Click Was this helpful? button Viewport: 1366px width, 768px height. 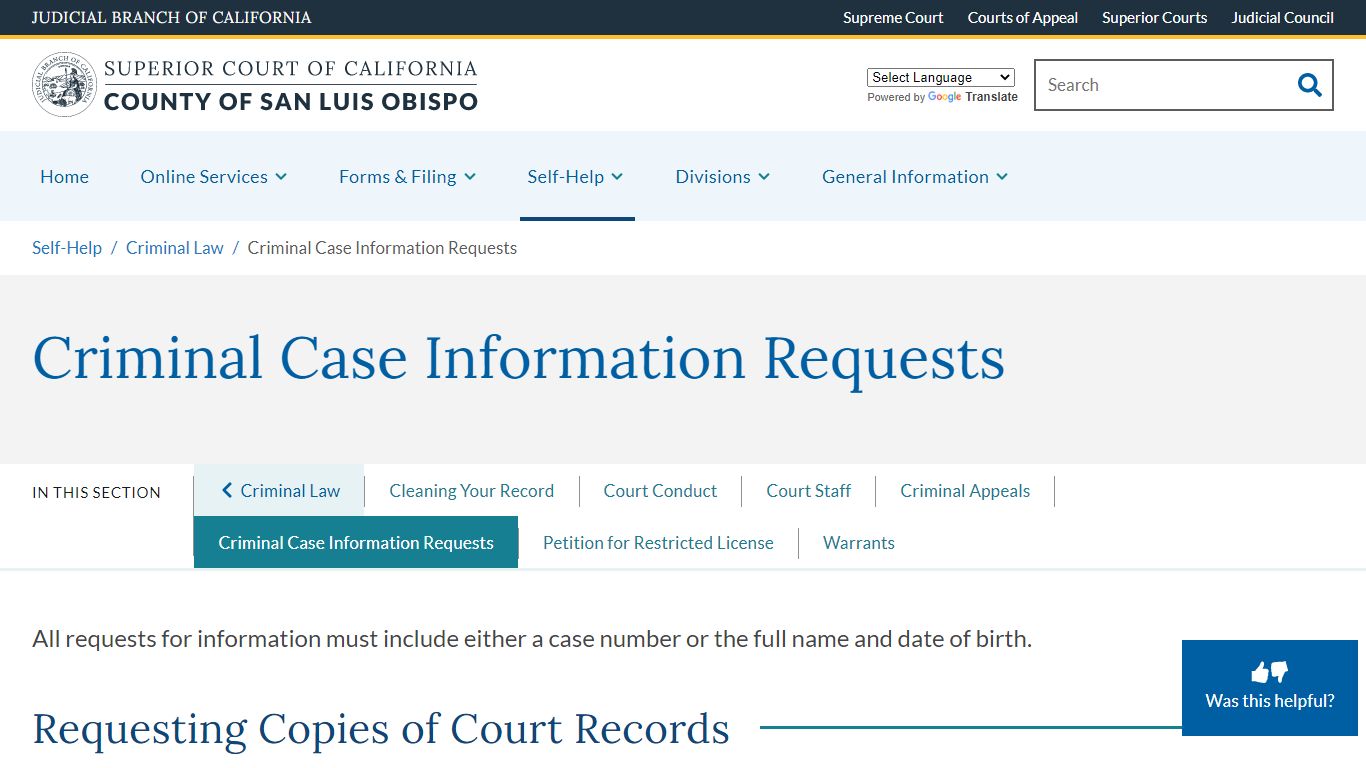click(x=1270, y=688)
